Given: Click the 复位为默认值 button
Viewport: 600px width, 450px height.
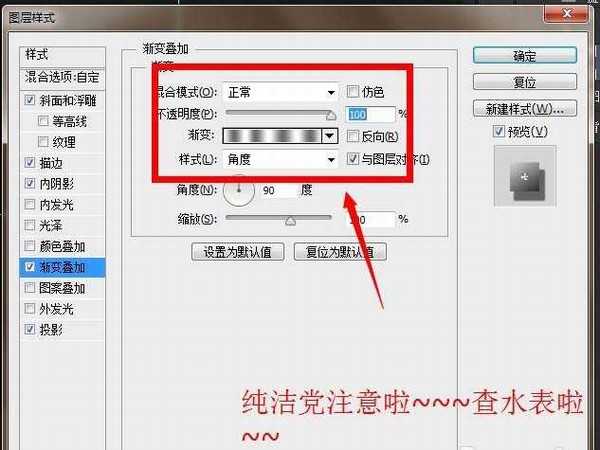Looking at the screenshot, I should (340, 252).
